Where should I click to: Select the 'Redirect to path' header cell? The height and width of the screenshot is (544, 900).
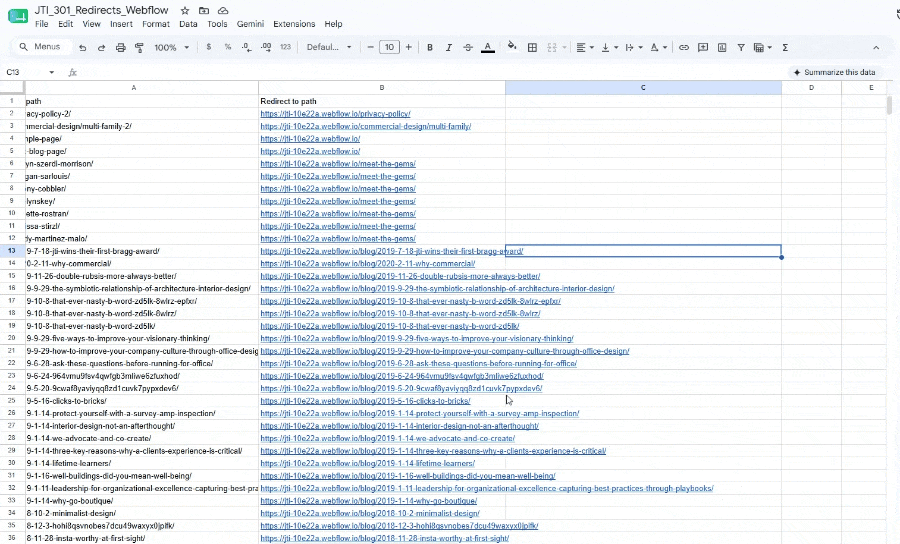(382, 101)
